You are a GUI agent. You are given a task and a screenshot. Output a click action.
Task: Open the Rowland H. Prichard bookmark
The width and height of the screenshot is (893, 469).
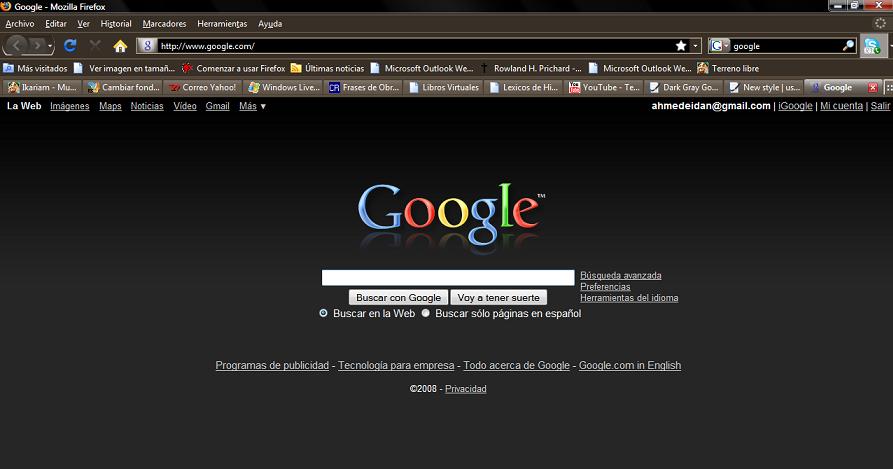[531, 68]
